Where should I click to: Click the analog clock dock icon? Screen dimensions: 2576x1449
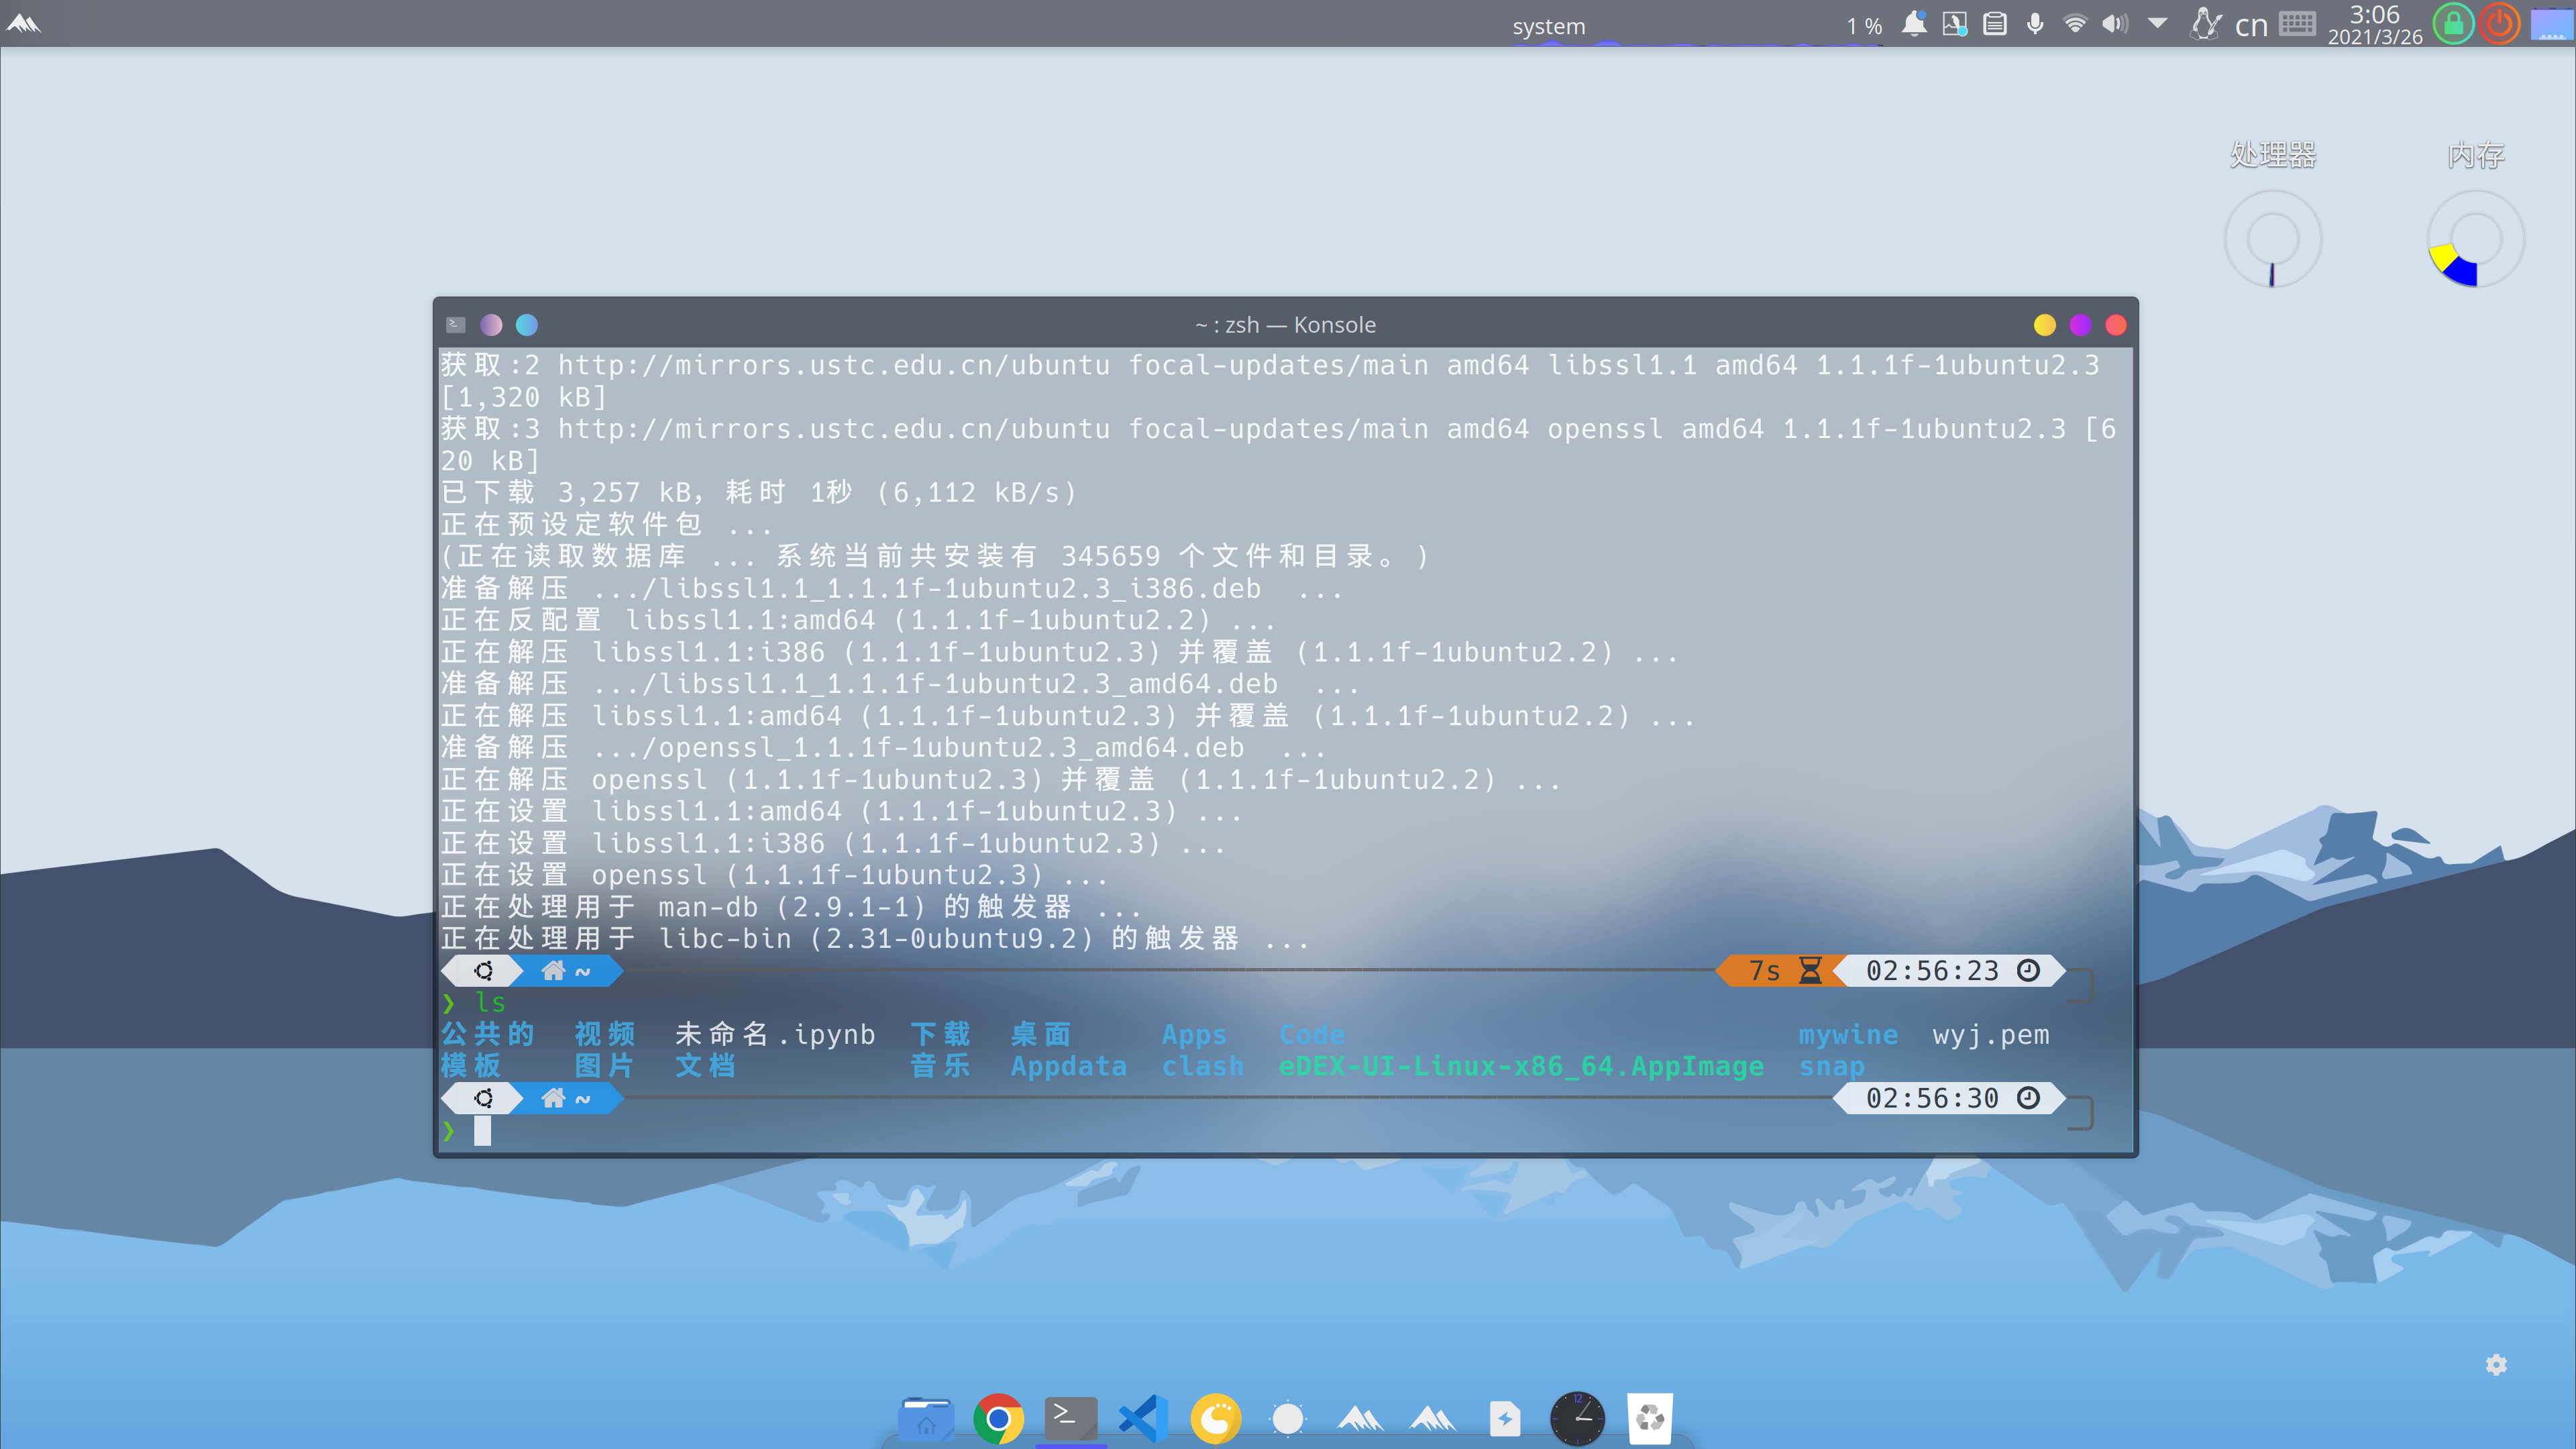coord(1577,1418)
